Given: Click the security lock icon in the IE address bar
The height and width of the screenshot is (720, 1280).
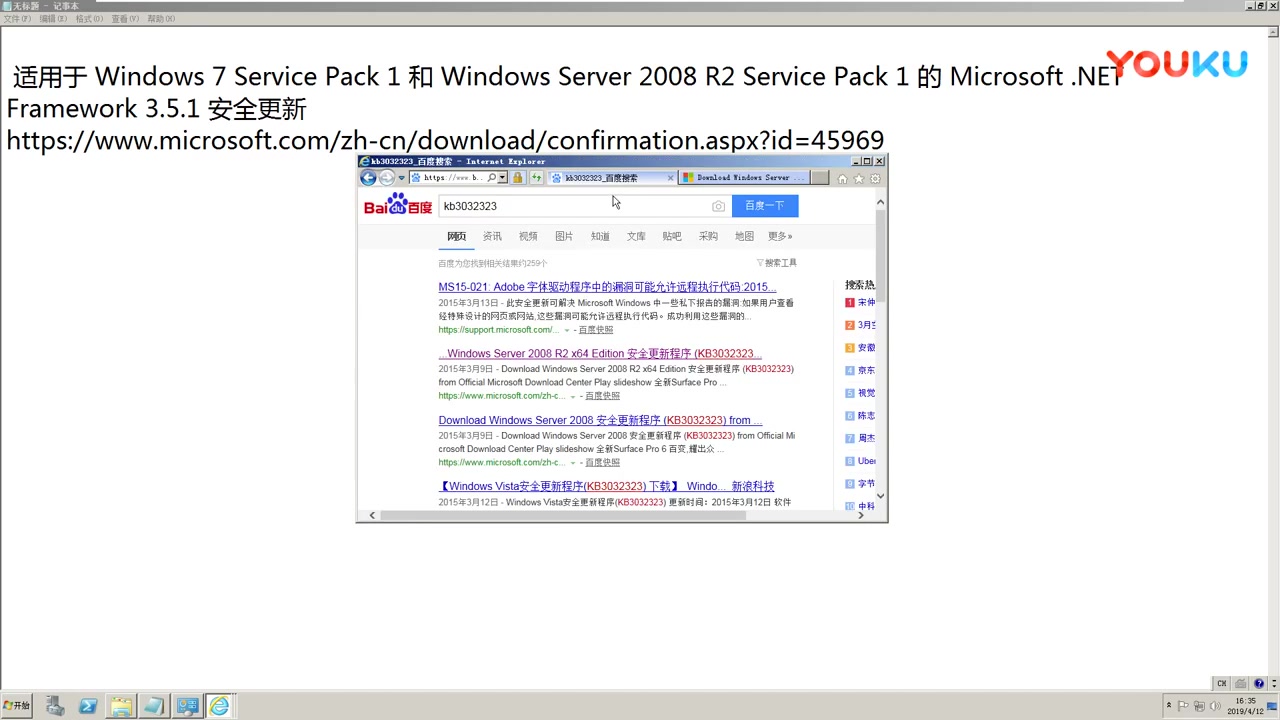Looking at the screenshot, I should pyautogui.click(x=517, y=178).
